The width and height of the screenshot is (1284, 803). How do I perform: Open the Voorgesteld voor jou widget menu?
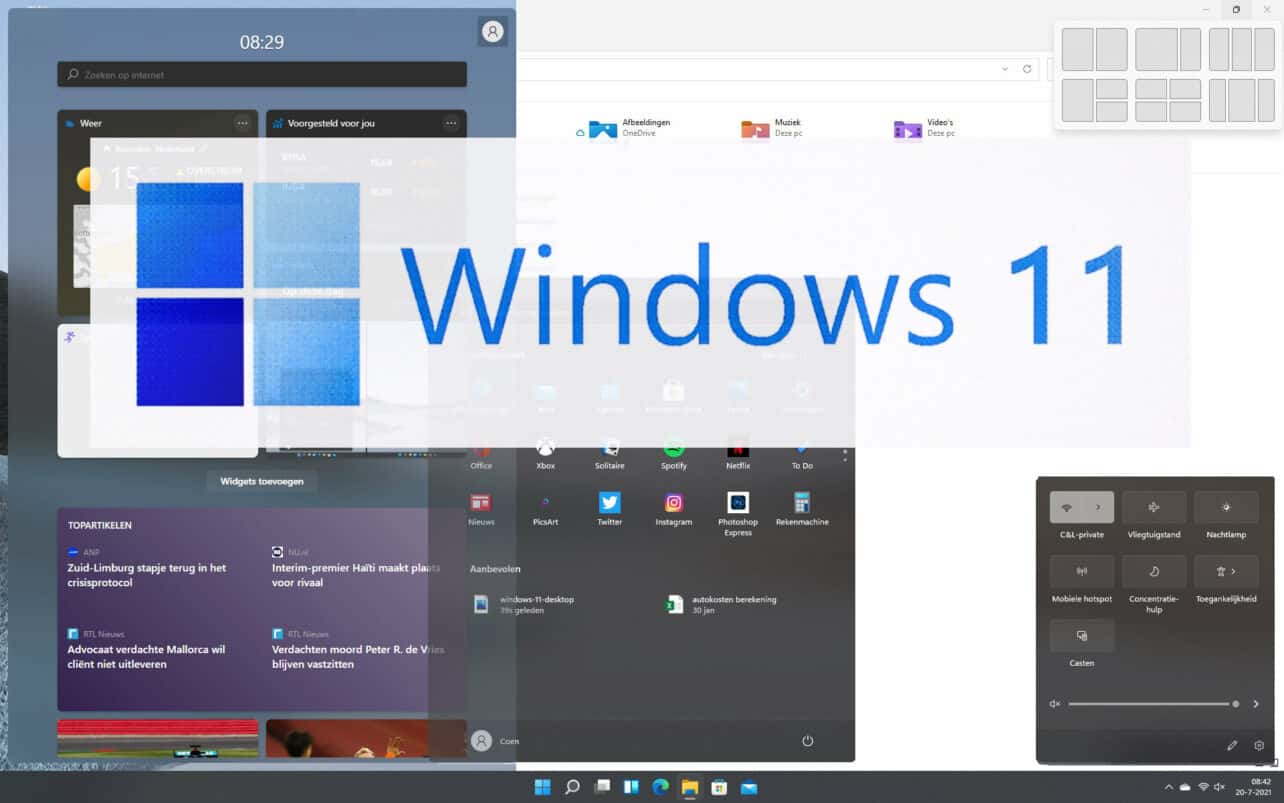(x=450, y=123)
